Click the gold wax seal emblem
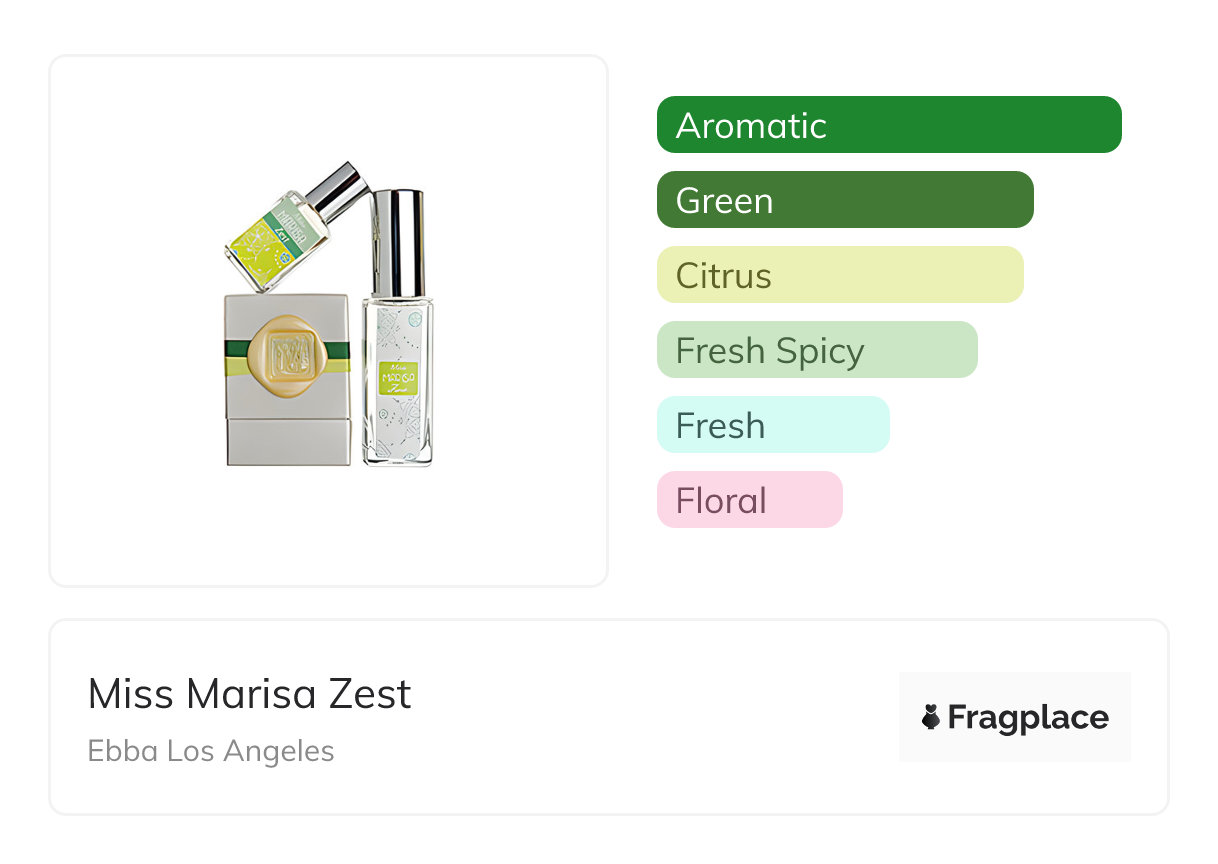Screen dimensions: 1218x864 [288, 352]
